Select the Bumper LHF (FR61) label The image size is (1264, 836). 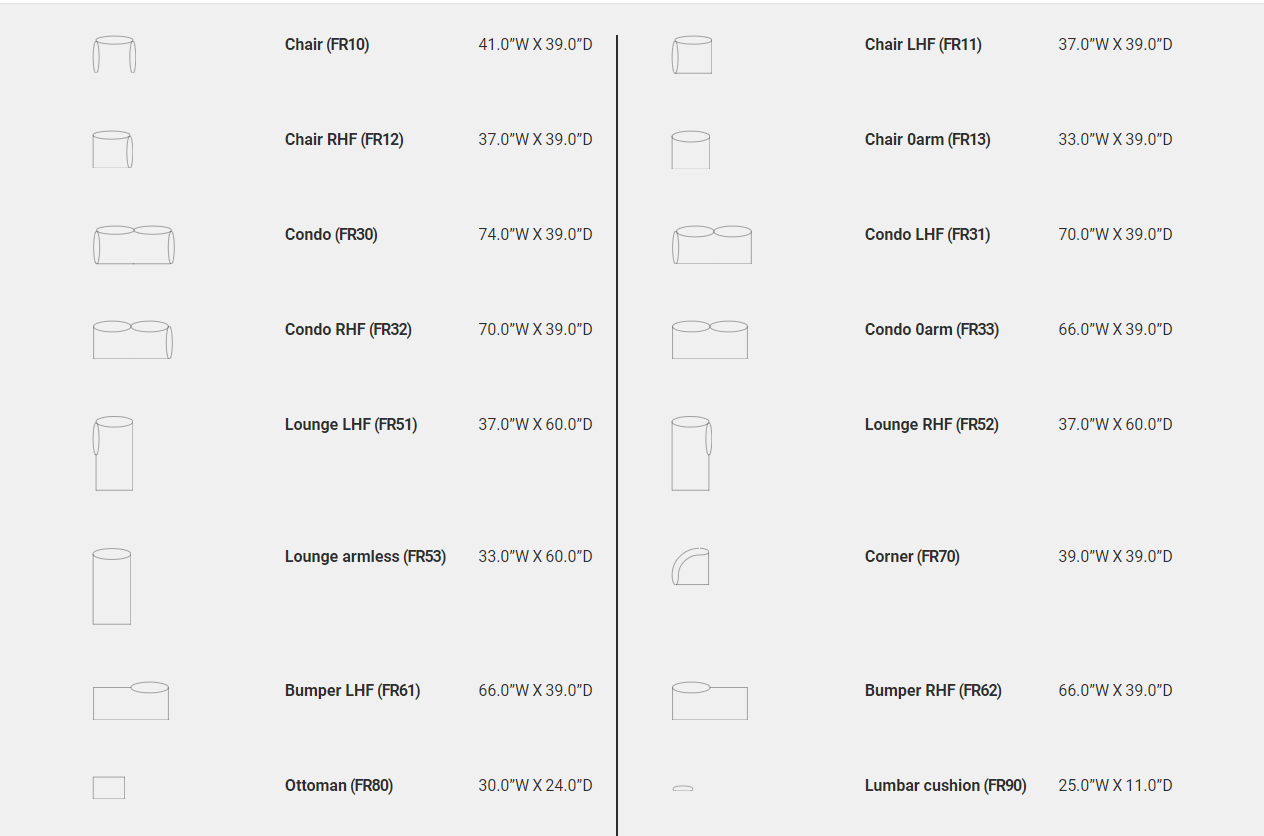[352, 691]
